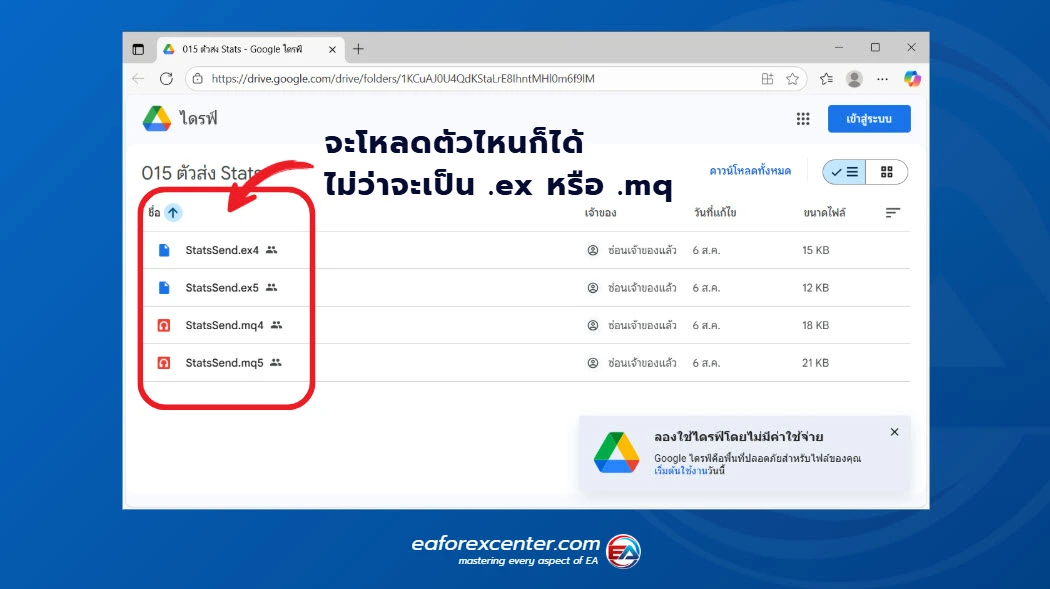Viewport: 1050px width, 589px height.
Task: Switch to list view layout
Action: click(x=844, y=172)
